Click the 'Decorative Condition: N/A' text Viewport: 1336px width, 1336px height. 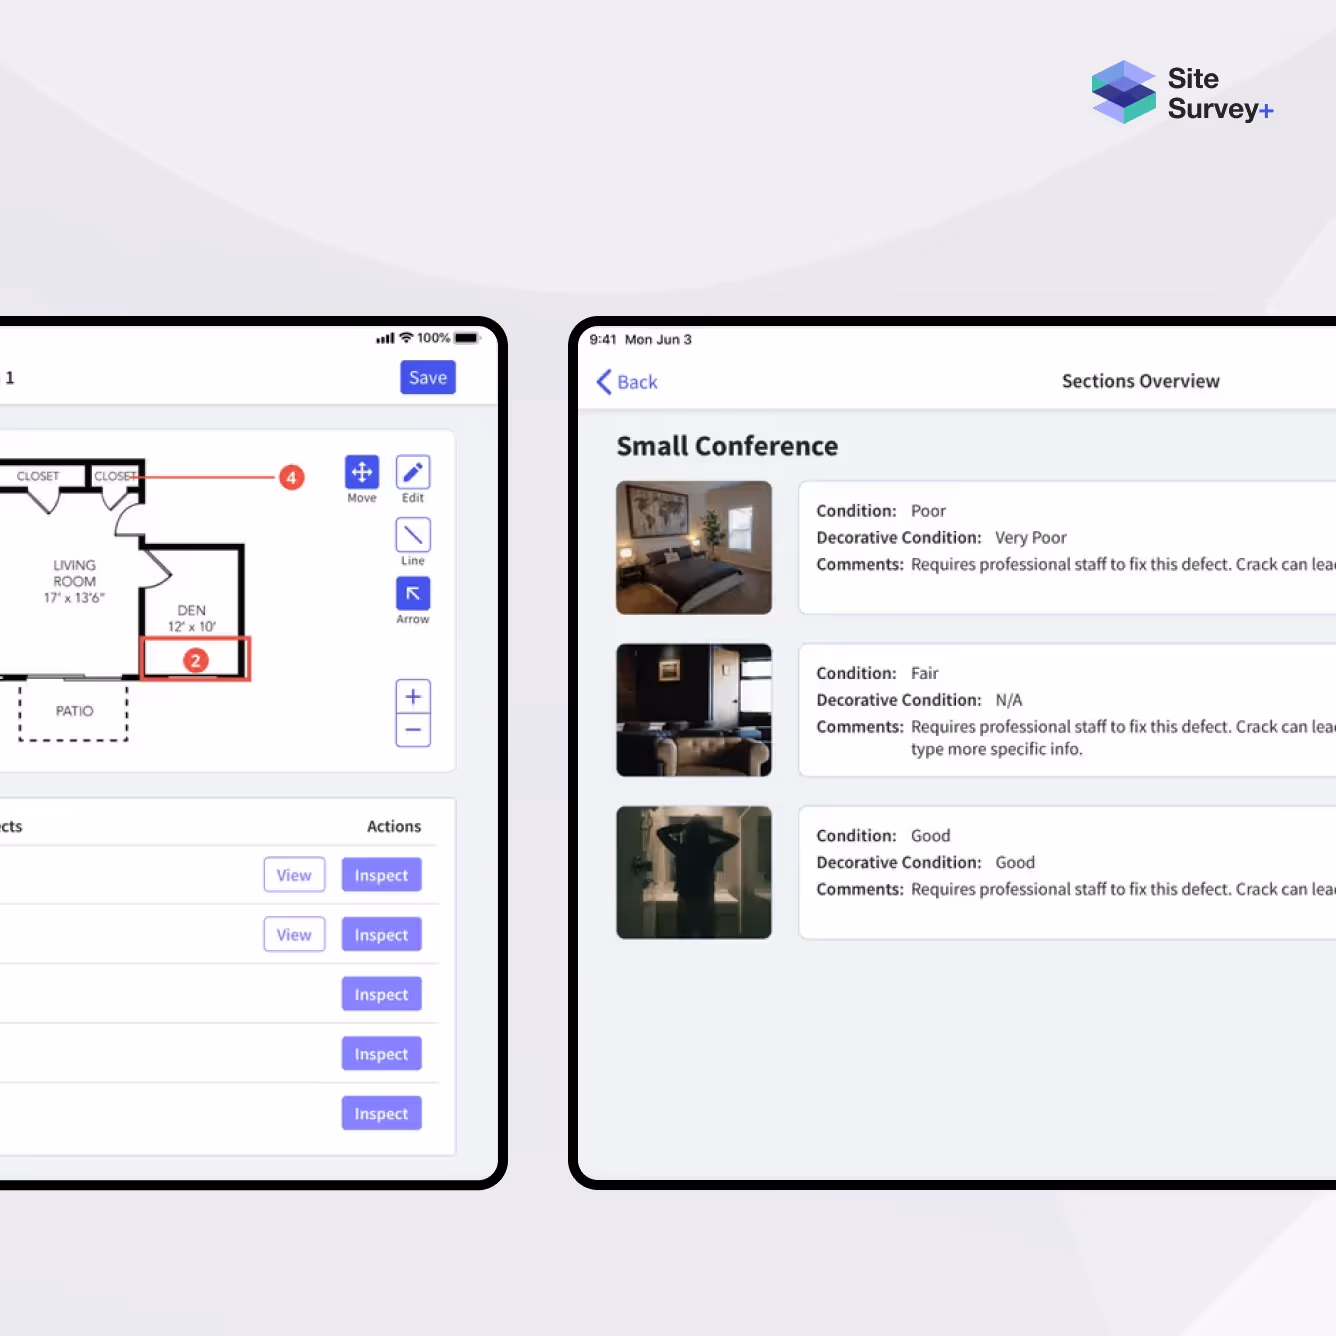coord(919,700)
